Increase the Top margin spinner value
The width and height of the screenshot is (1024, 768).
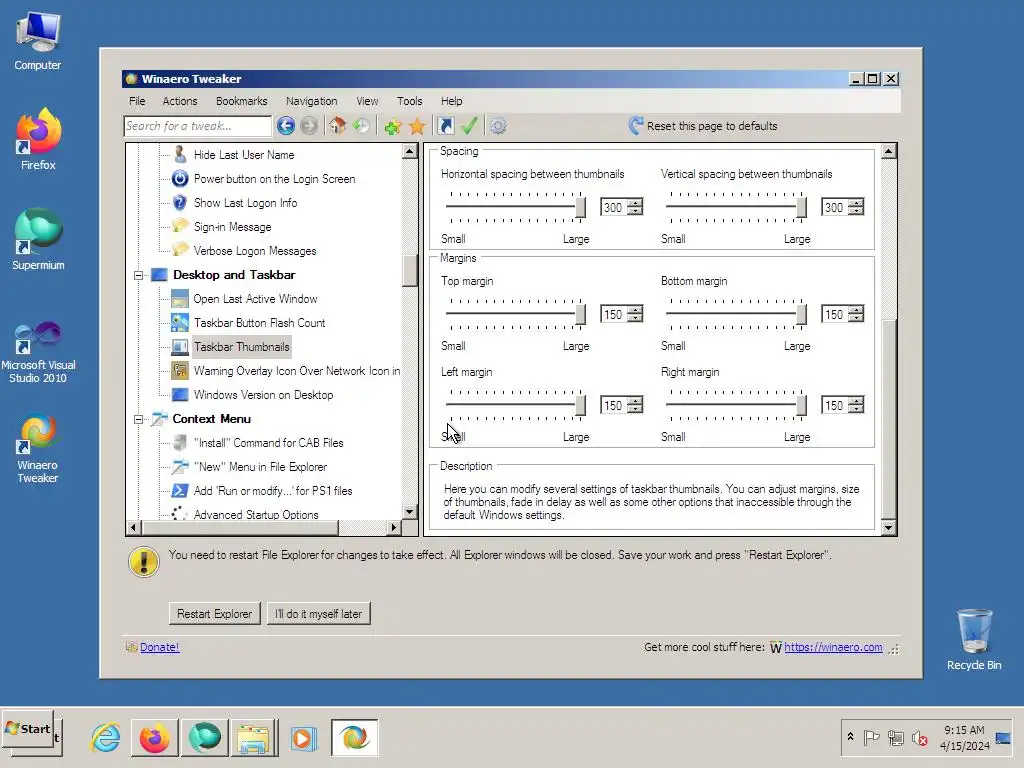635,310
